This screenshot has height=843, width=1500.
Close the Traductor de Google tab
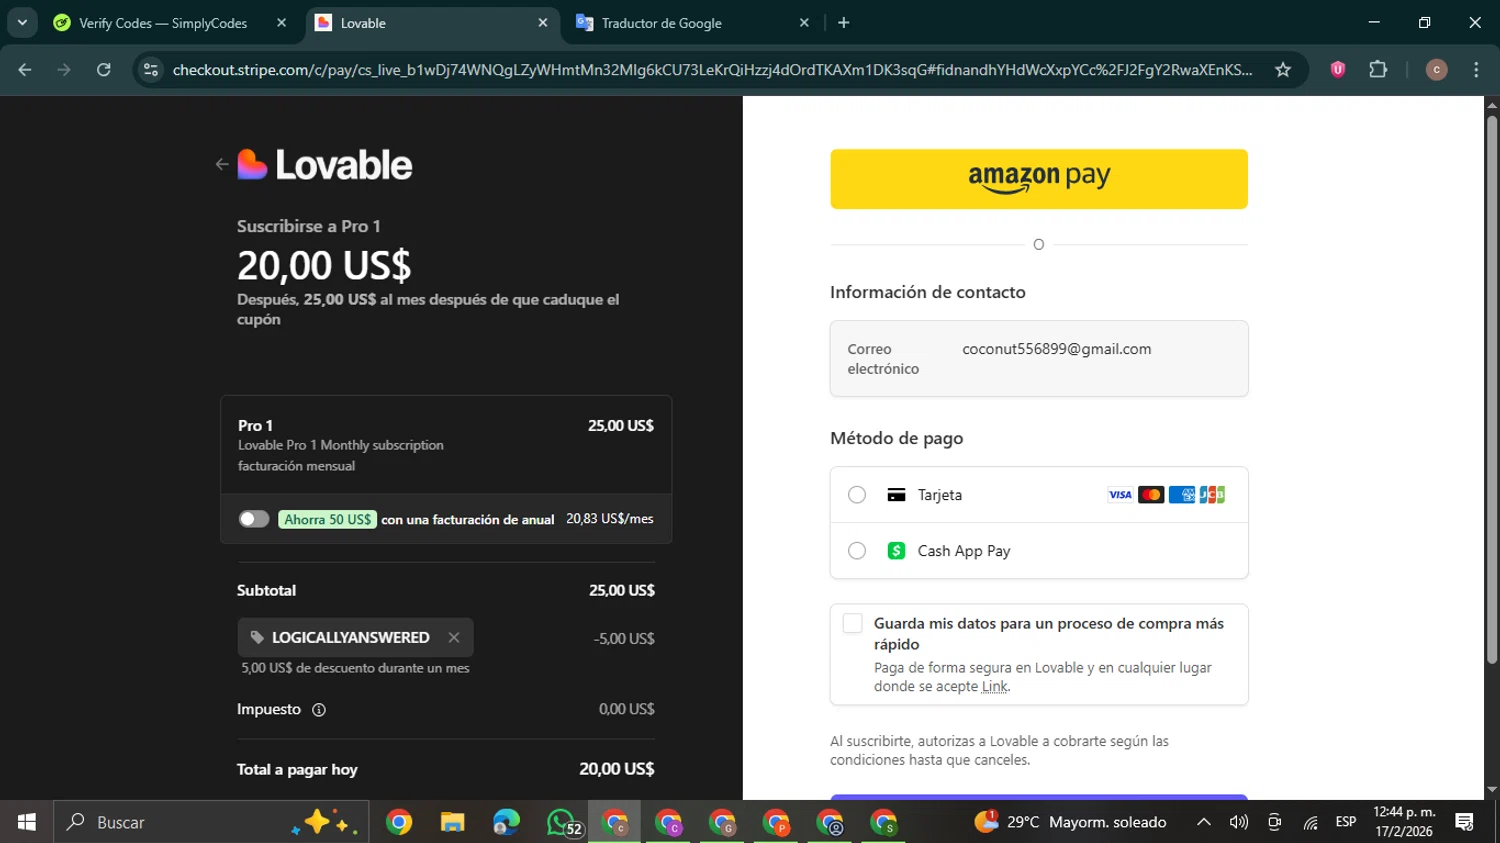[804, 23]
